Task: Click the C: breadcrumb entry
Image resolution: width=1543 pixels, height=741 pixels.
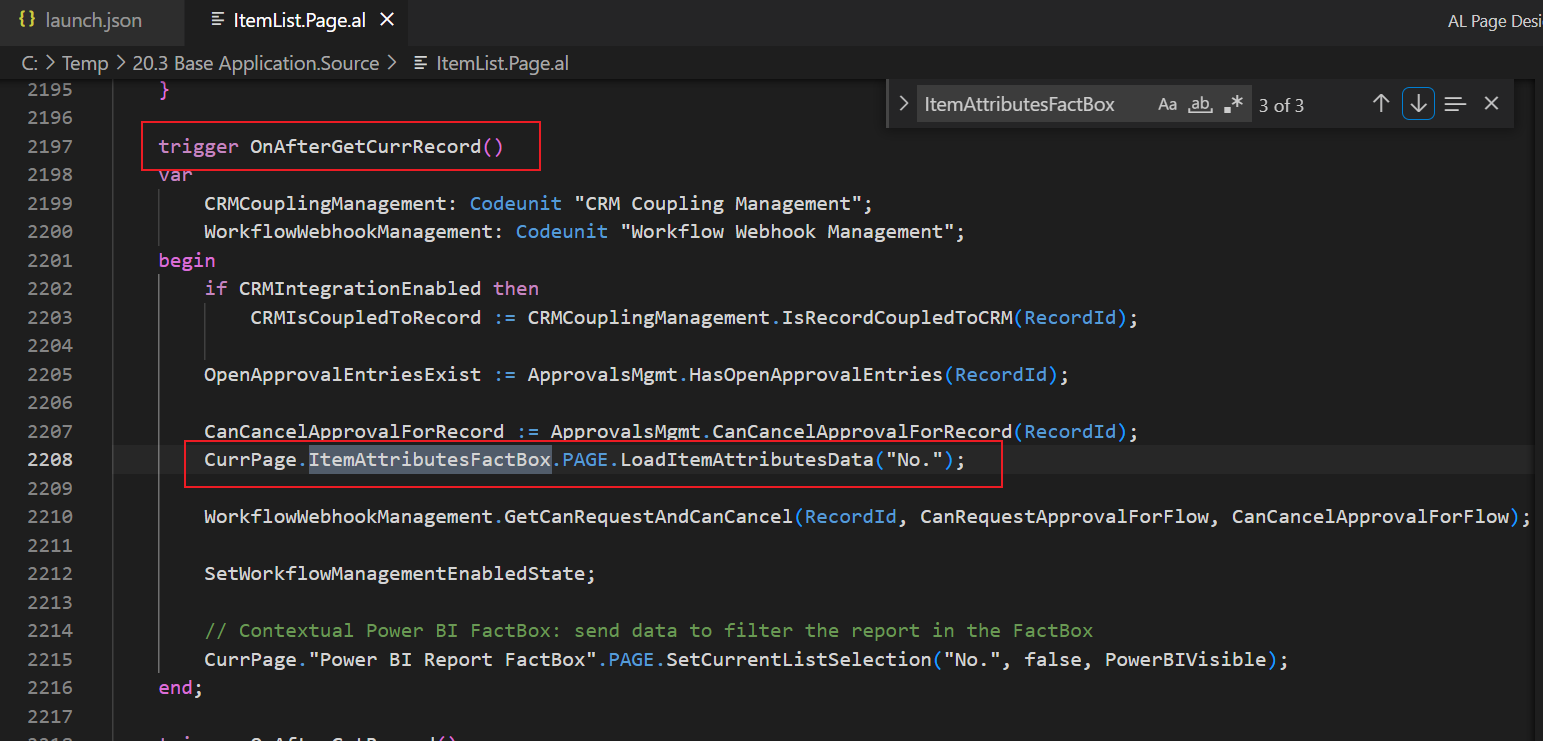Action: pos(29,62)
